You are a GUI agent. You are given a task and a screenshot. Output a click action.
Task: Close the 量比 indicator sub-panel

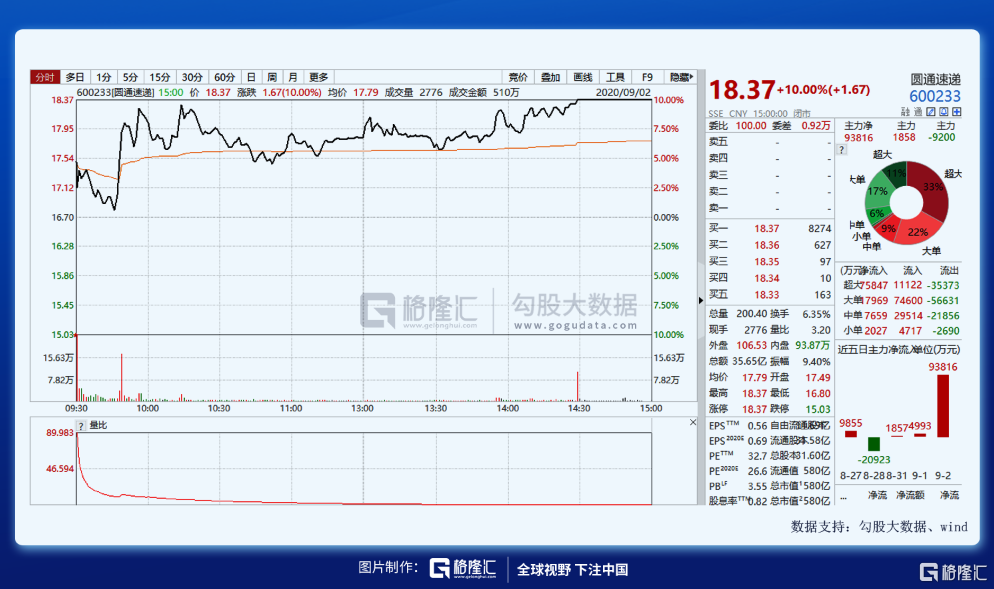693,422
